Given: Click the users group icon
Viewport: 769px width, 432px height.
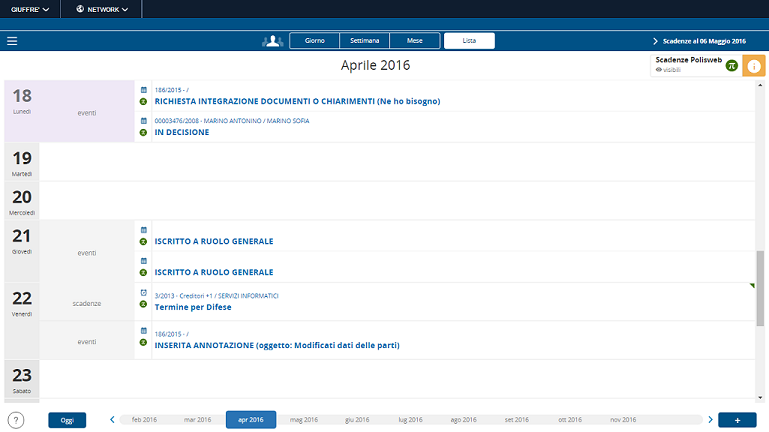Looking at the screenshot, I should point(272,41).
